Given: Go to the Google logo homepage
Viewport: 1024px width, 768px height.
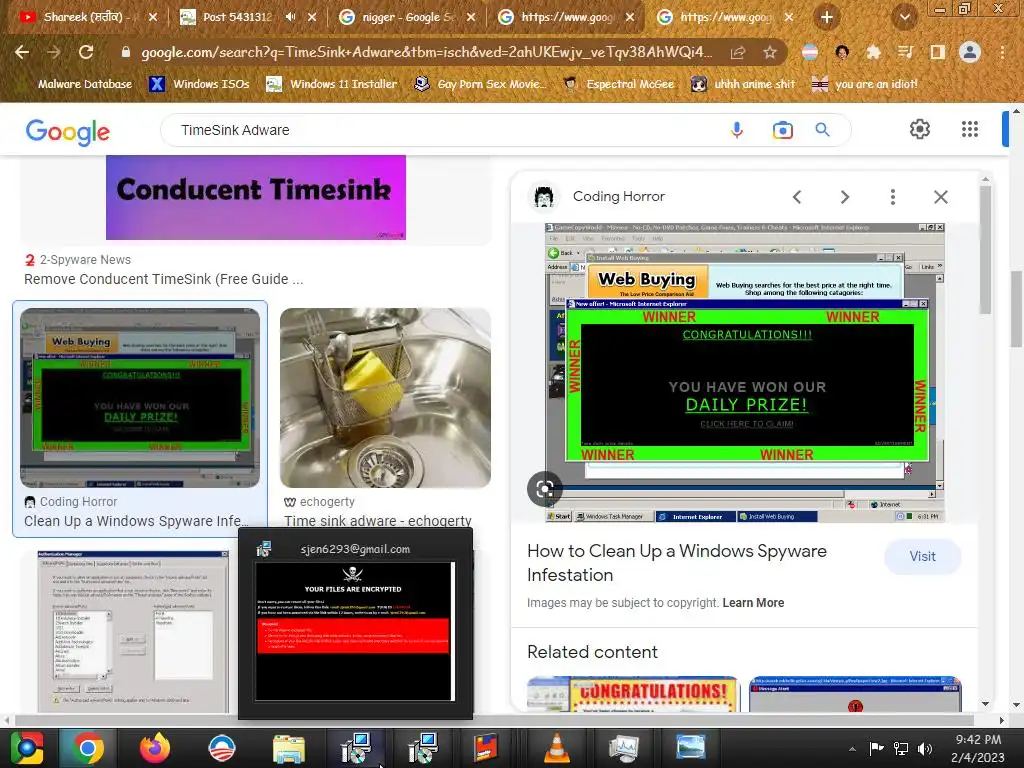Looking at the screenshot, I should [67, 131].
